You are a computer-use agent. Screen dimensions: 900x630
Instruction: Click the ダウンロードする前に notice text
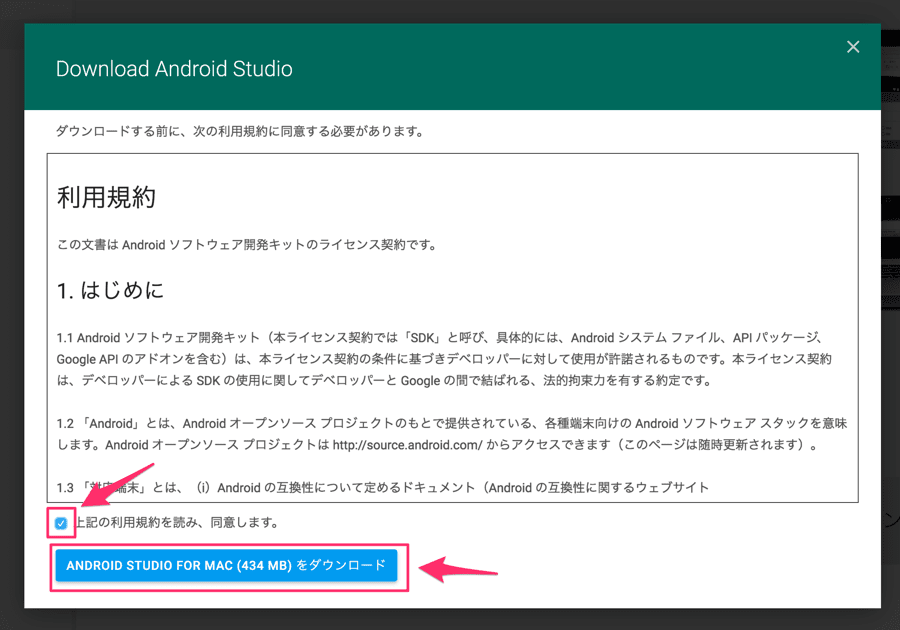click(x=240, y=131)
